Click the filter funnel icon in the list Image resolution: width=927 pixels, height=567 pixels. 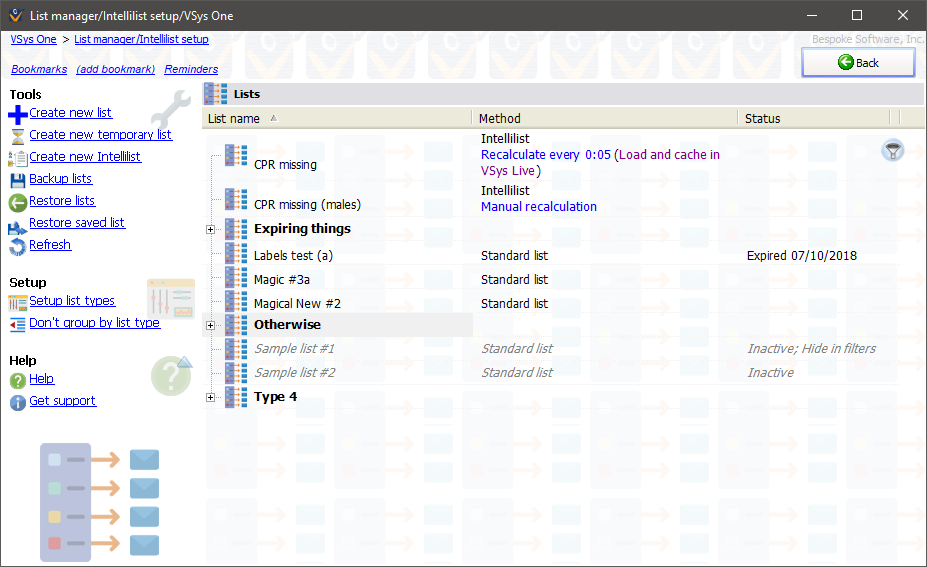pos(893,150)
